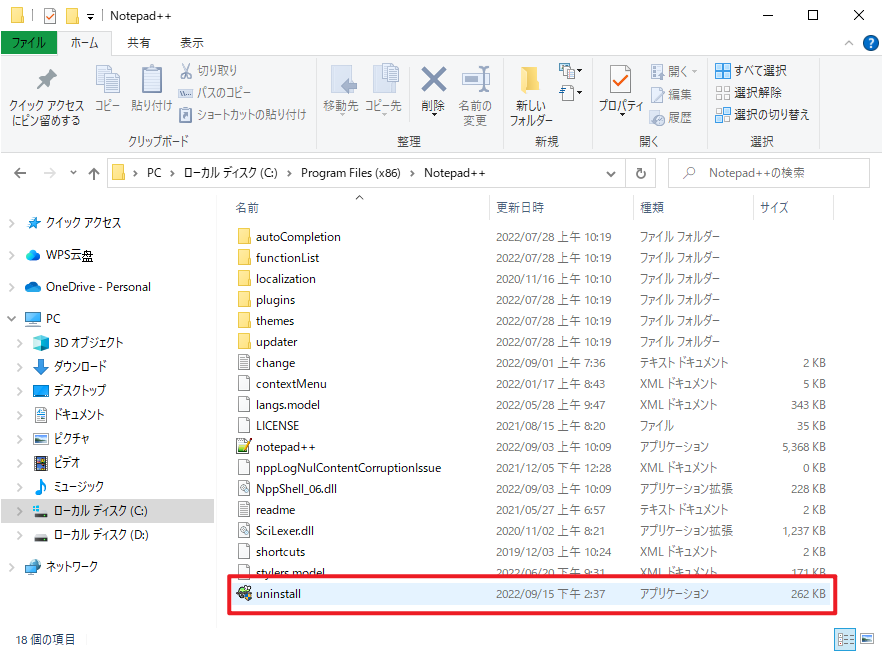Switch to the ホーム ribbon tab
The image size is (883, 652).
[84, 43]
